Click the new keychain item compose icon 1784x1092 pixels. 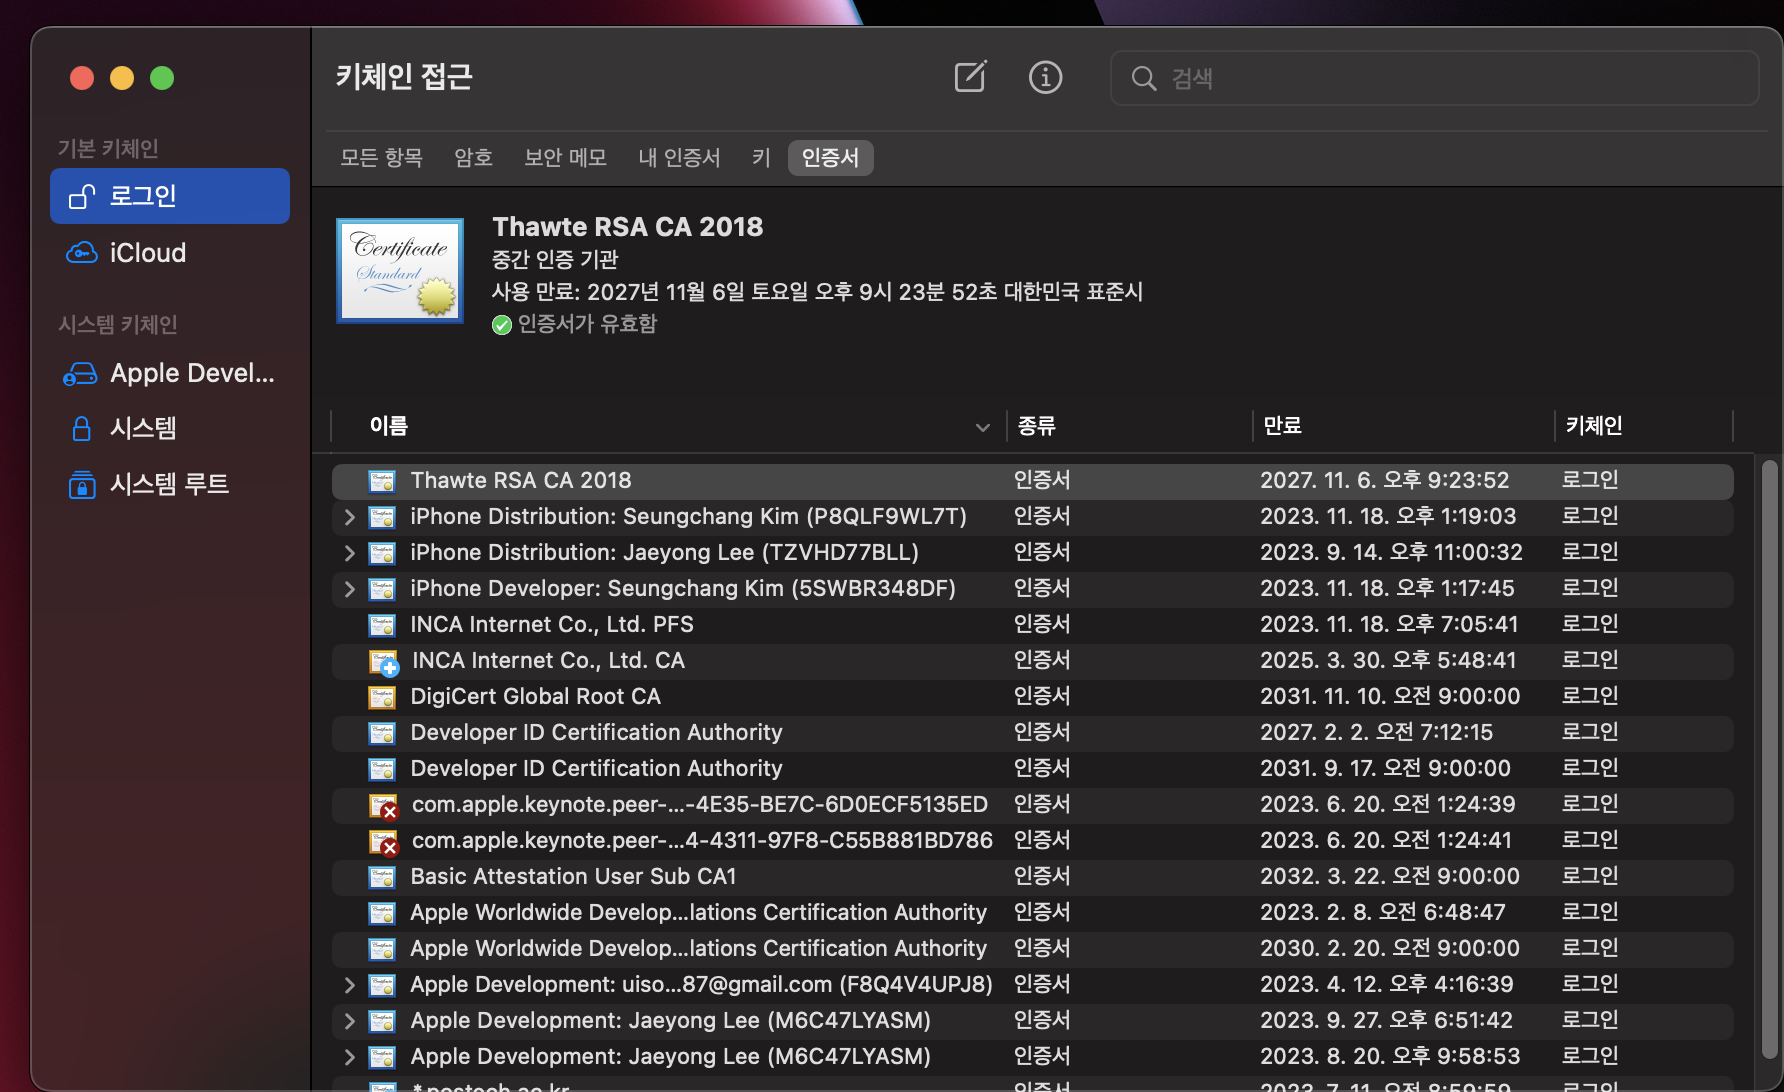[970, 77]
